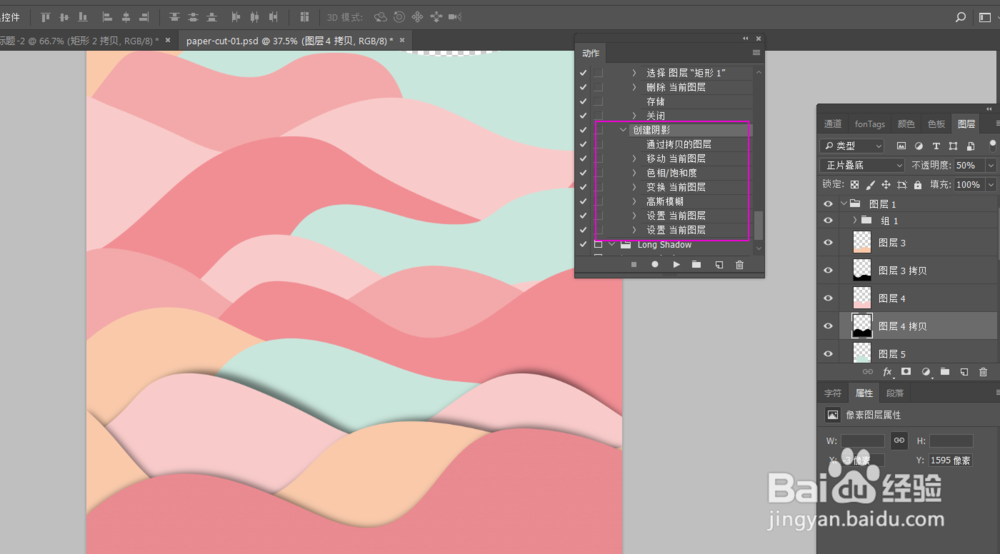The width and height of the screenshot is (1000, 554).
Task: Hide 图层 4 拷贝 layer
Action: click(828, 326)
